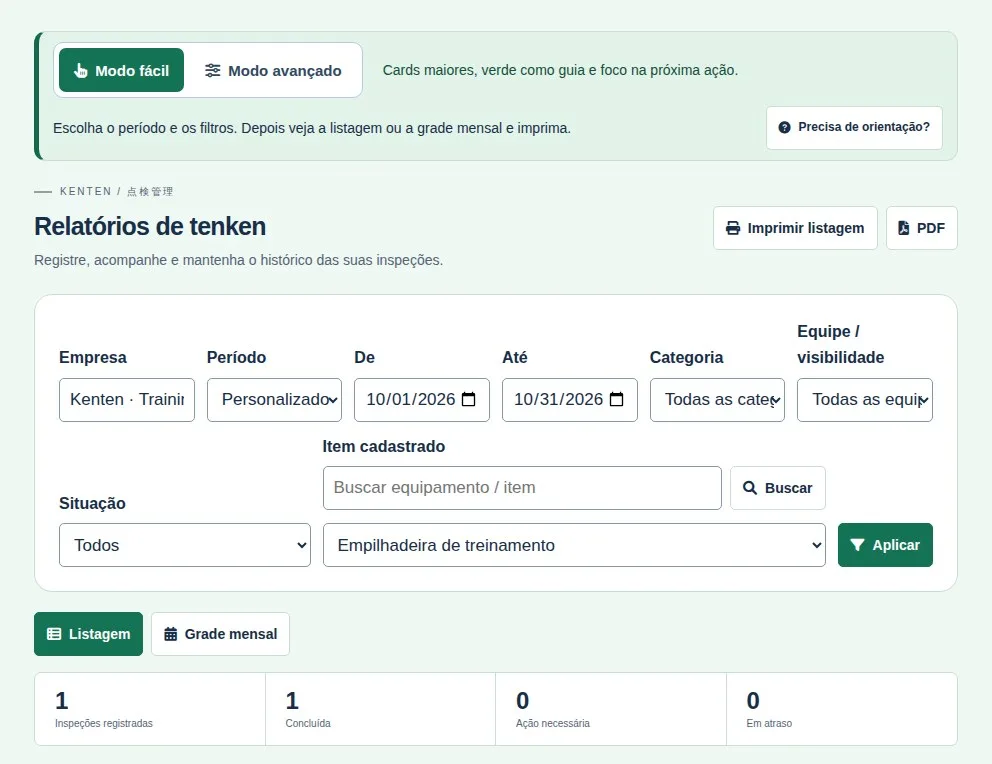Open the Categoria dropdown

pos(717,400)
